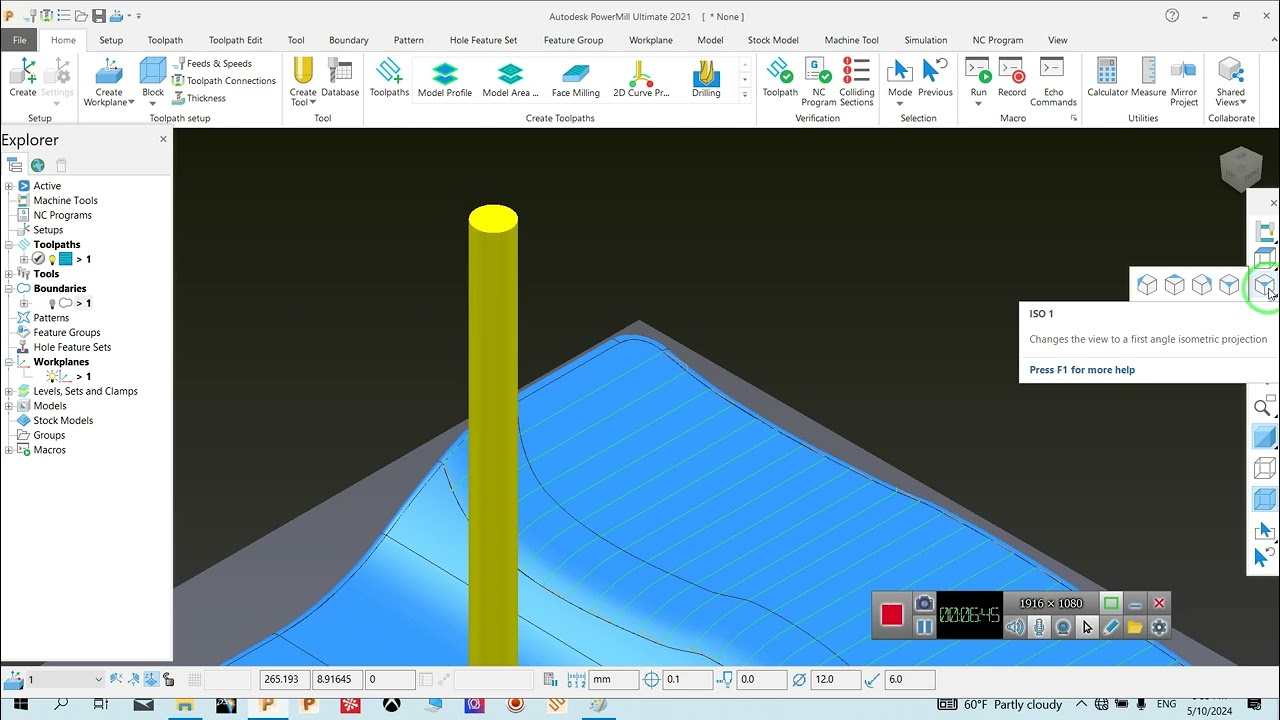This screenshot has height=720, width=1280.
Task: Open the Toolpath ribbon tab
Action: point(165,40)
